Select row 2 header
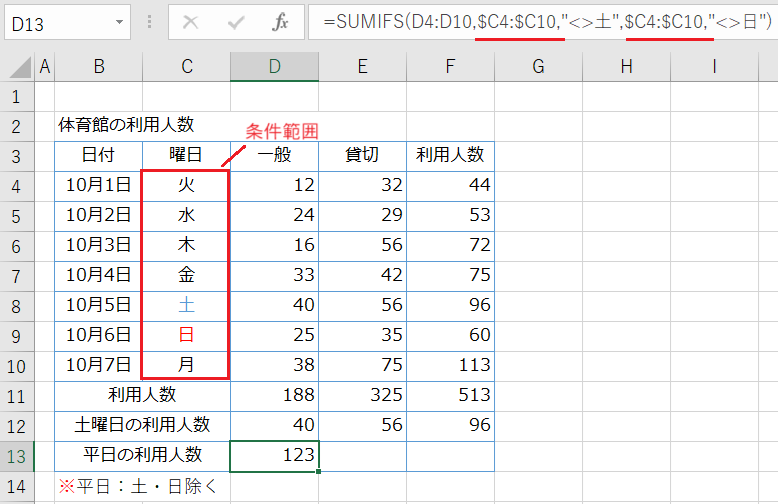This screenshot has width=778, height=504. pyautogui.click(x=17, y=126)
